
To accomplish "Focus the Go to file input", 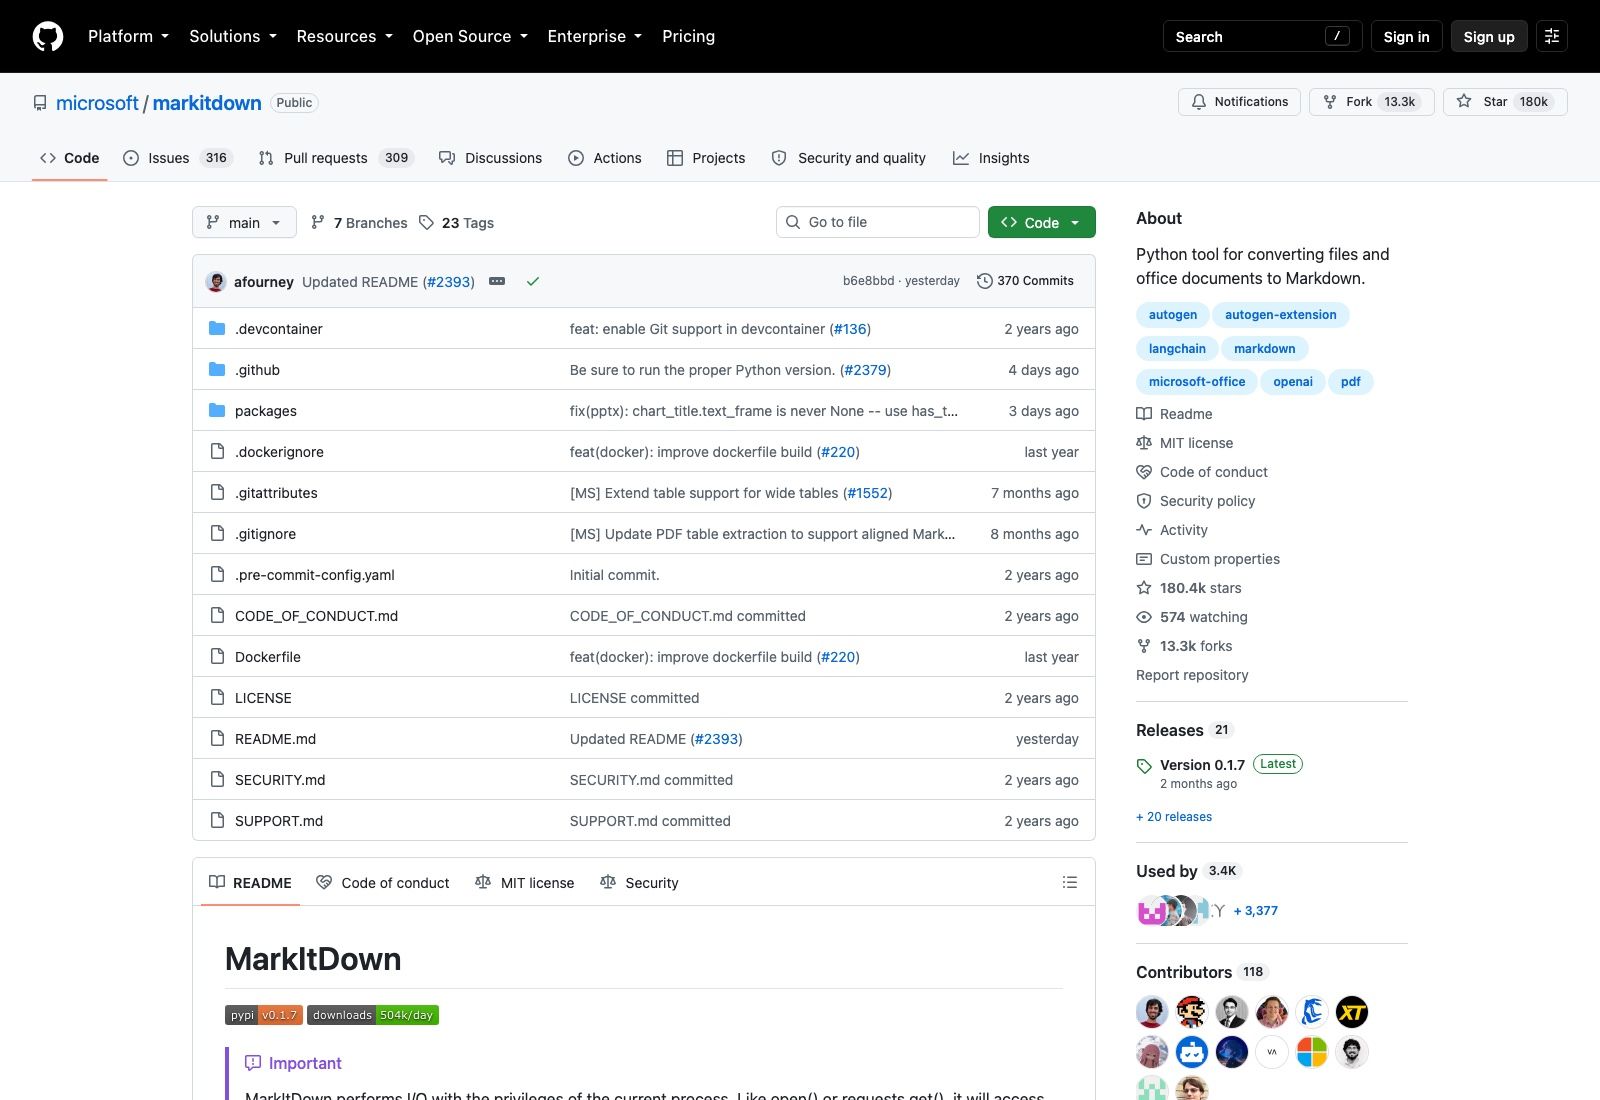I will (878, 222).
